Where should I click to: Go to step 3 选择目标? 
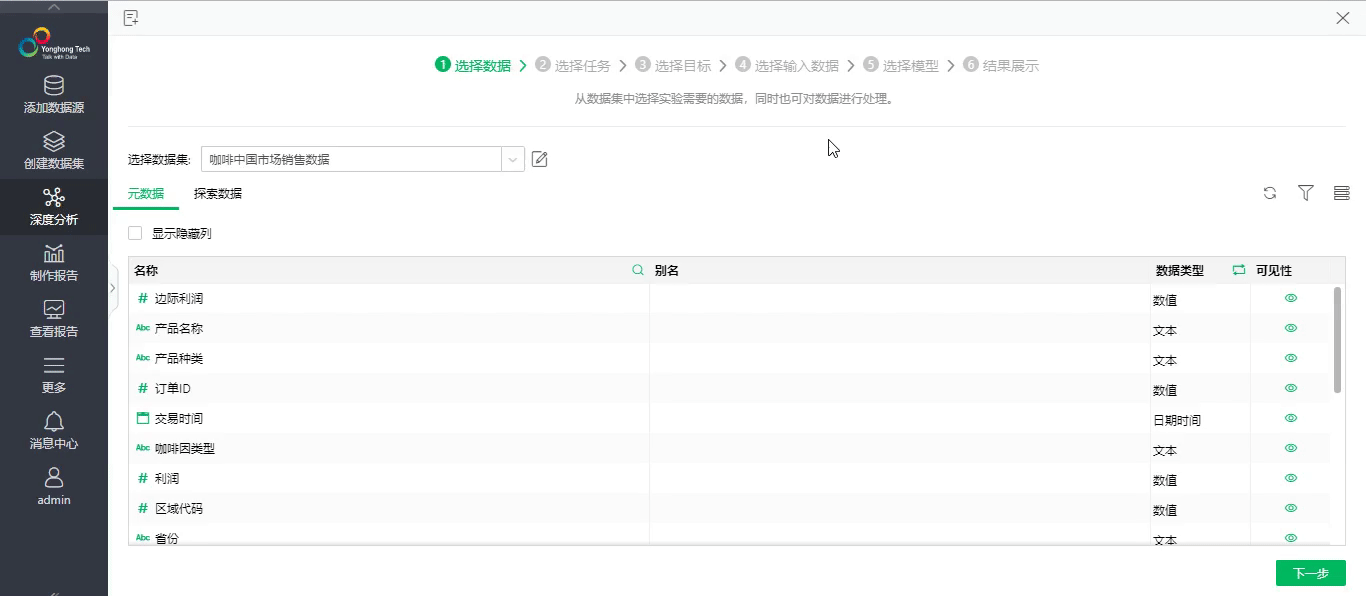click(673, 65)
